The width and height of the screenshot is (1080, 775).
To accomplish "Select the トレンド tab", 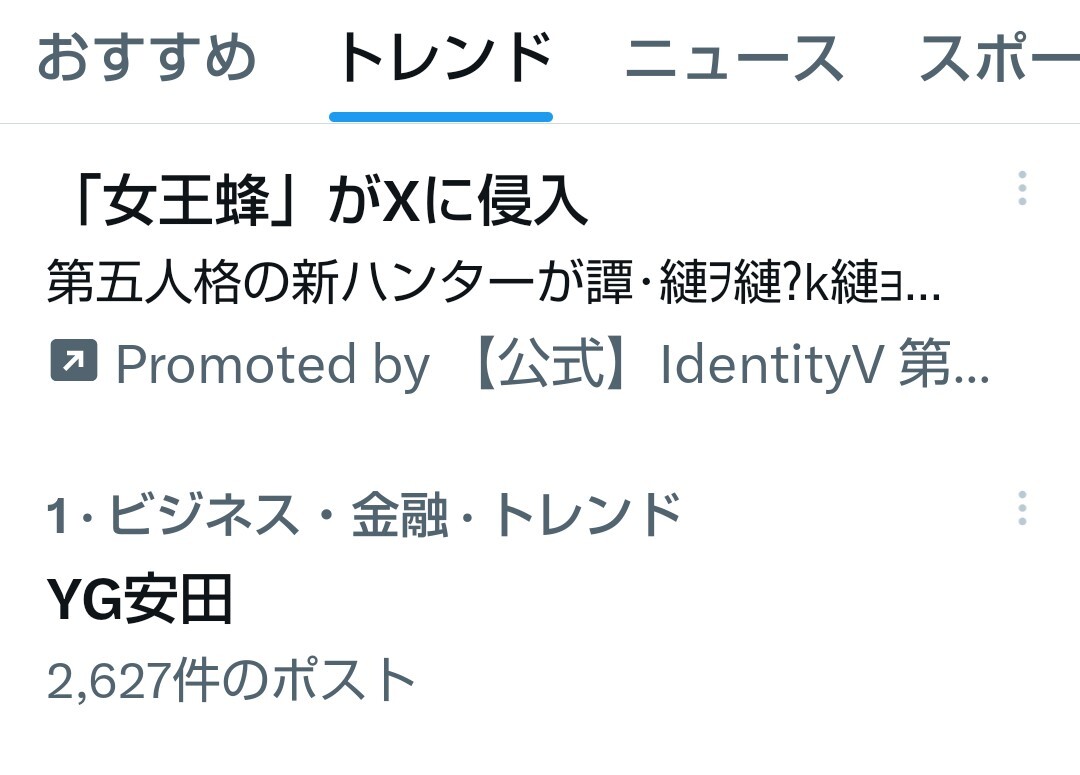I will 444,57.
